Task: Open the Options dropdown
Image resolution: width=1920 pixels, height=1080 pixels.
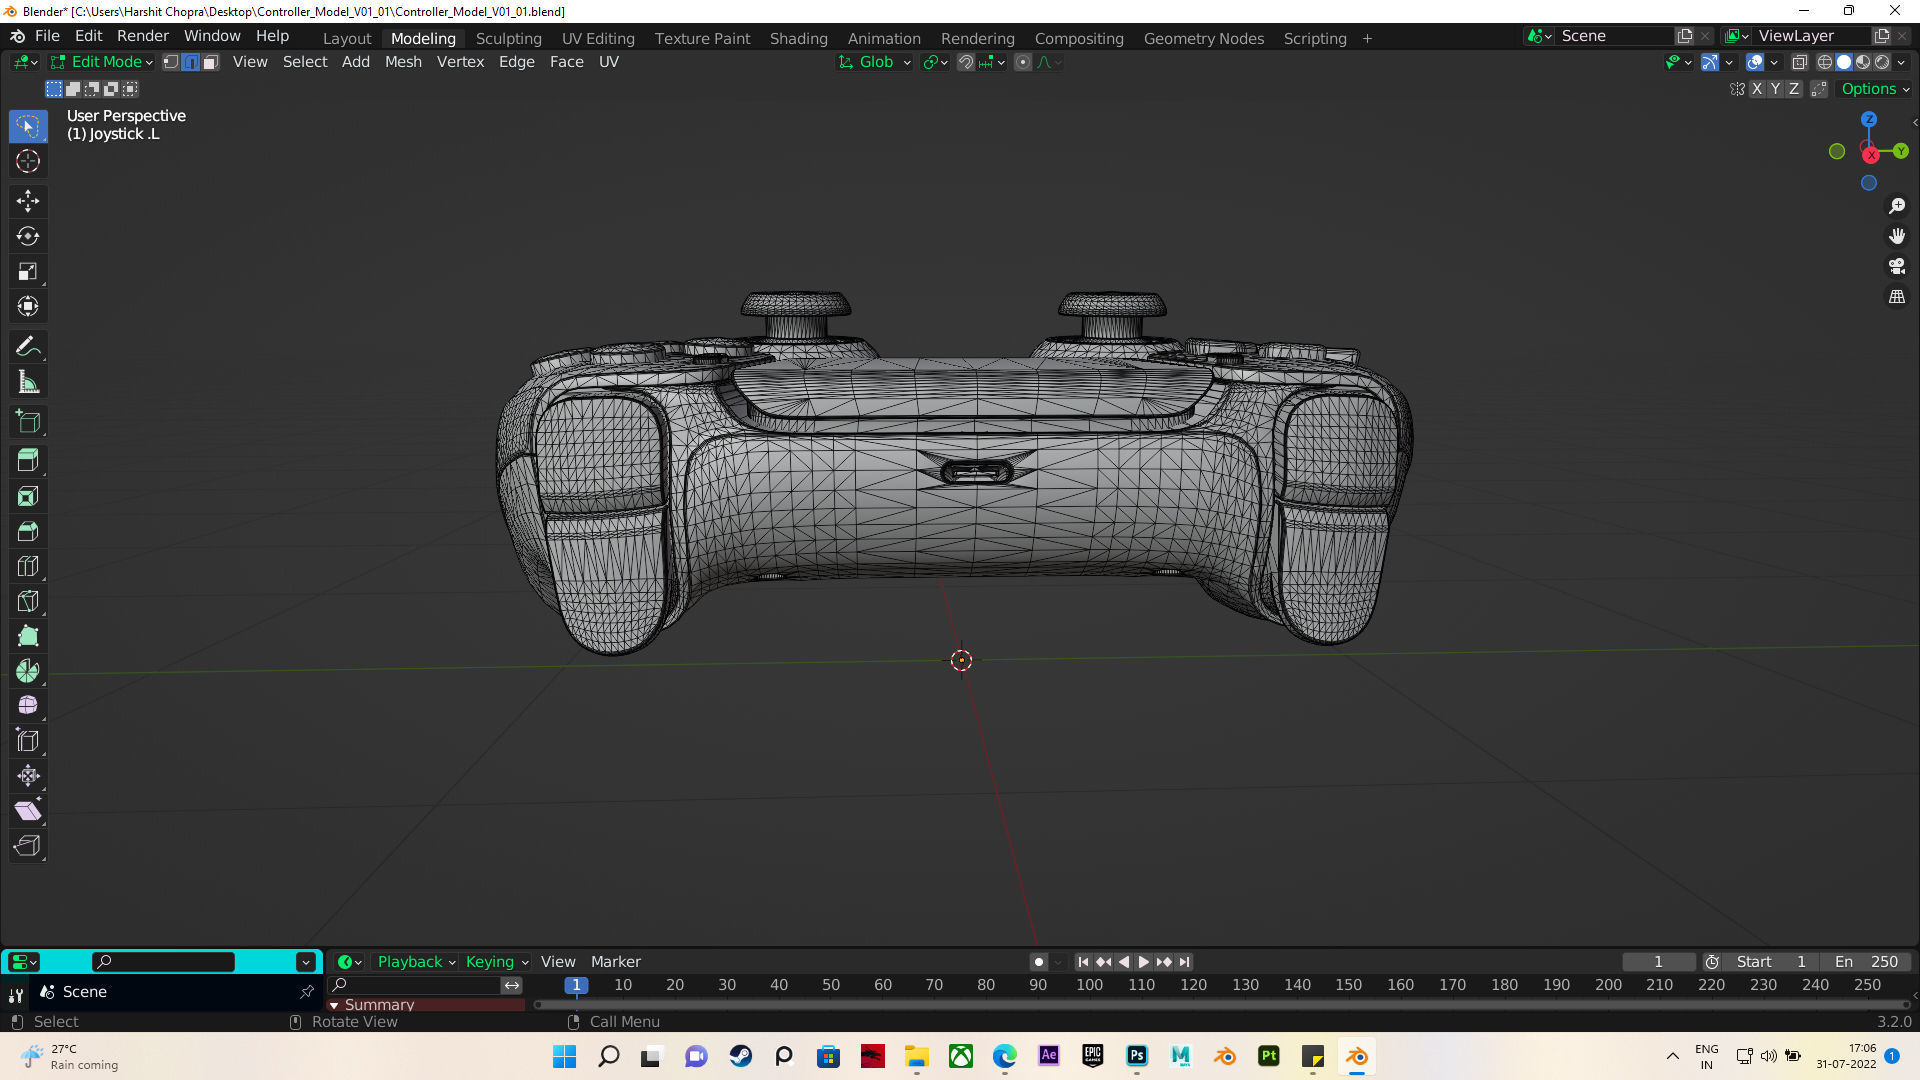Action: click(x=1875, y=89)
